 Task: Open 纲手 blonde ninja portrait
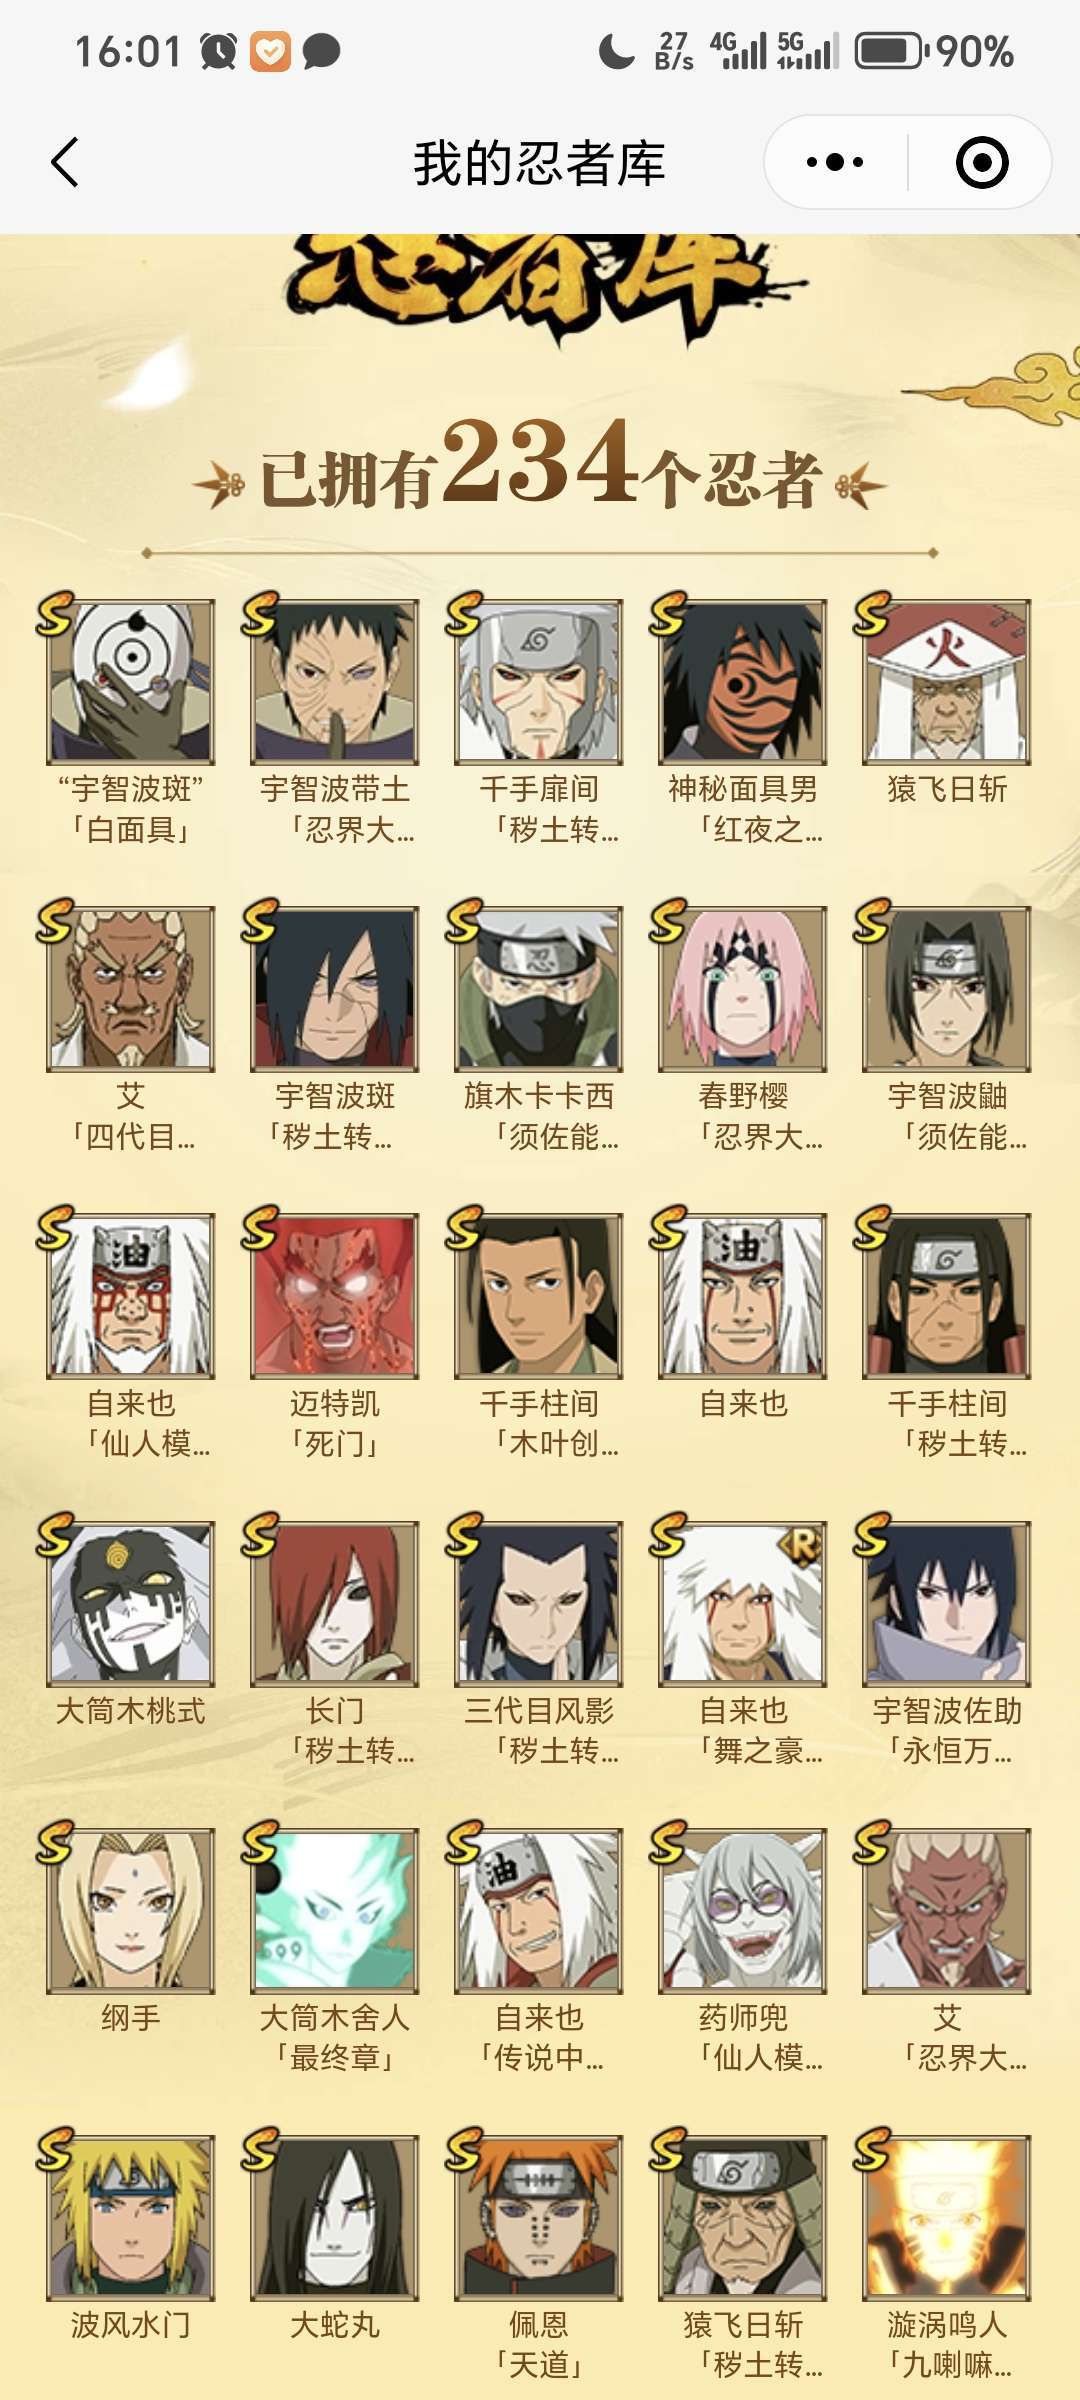coord(131,1911)
